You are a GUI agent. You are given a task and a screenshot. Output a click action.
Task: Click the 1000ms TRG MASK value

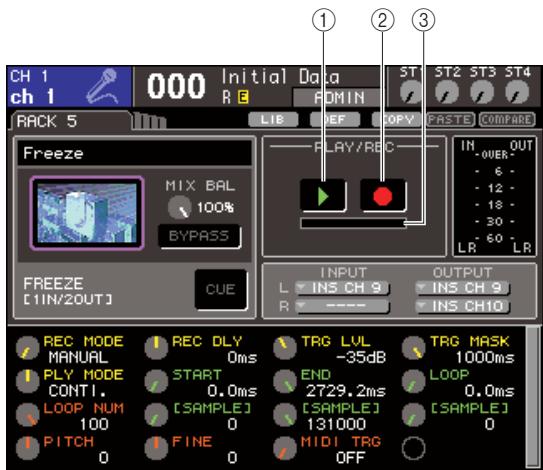click(x=485, y=357)
